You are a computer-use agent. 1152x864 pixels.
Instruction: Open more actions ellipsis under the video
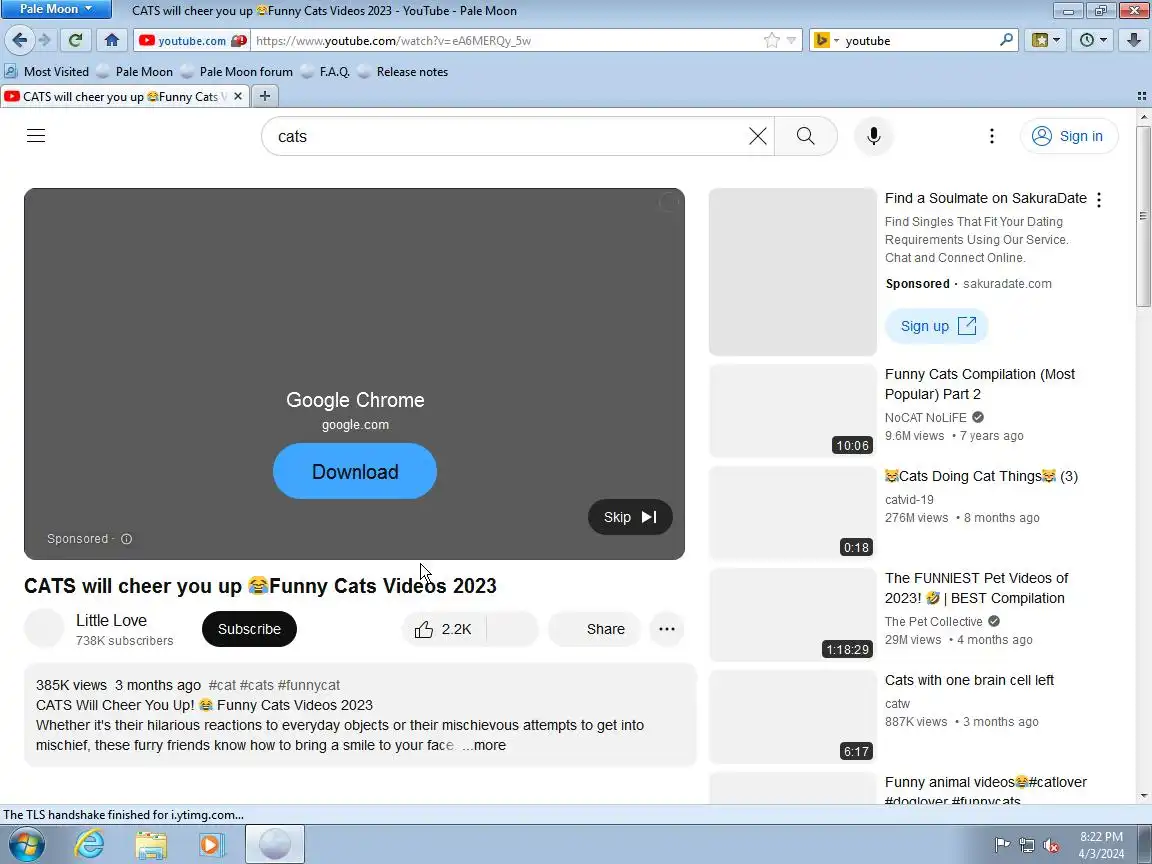tap(667, 629)
